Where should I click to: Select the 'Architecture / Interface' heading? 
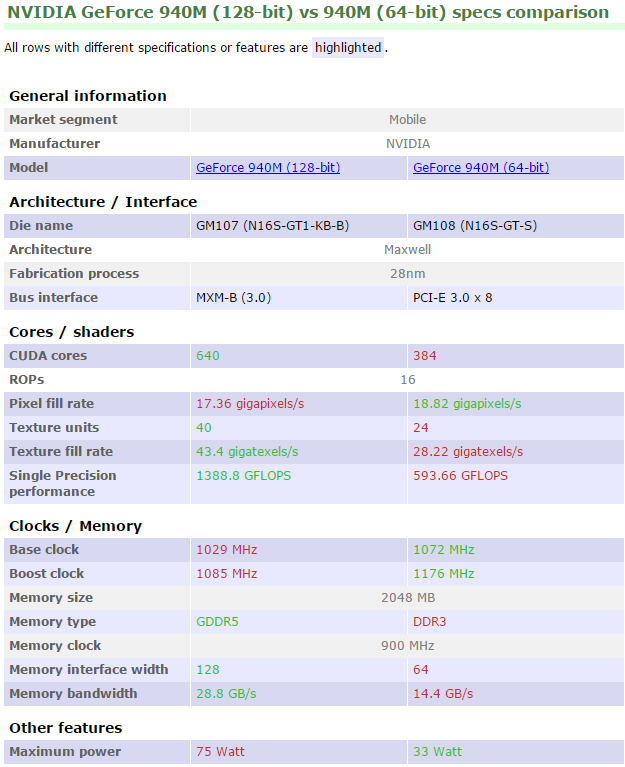tap(103, 202)
